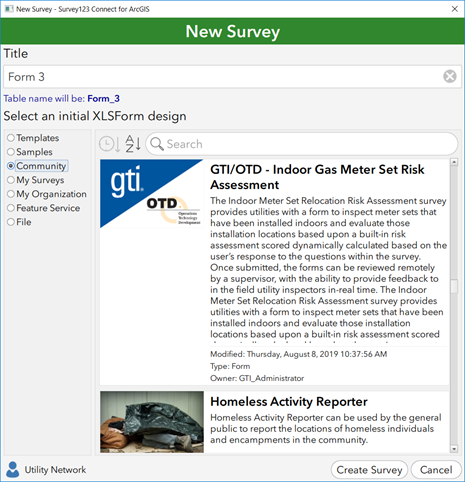Close the New Survey window
Viewport: 465px width, 482px height.
tap(455, 9)
